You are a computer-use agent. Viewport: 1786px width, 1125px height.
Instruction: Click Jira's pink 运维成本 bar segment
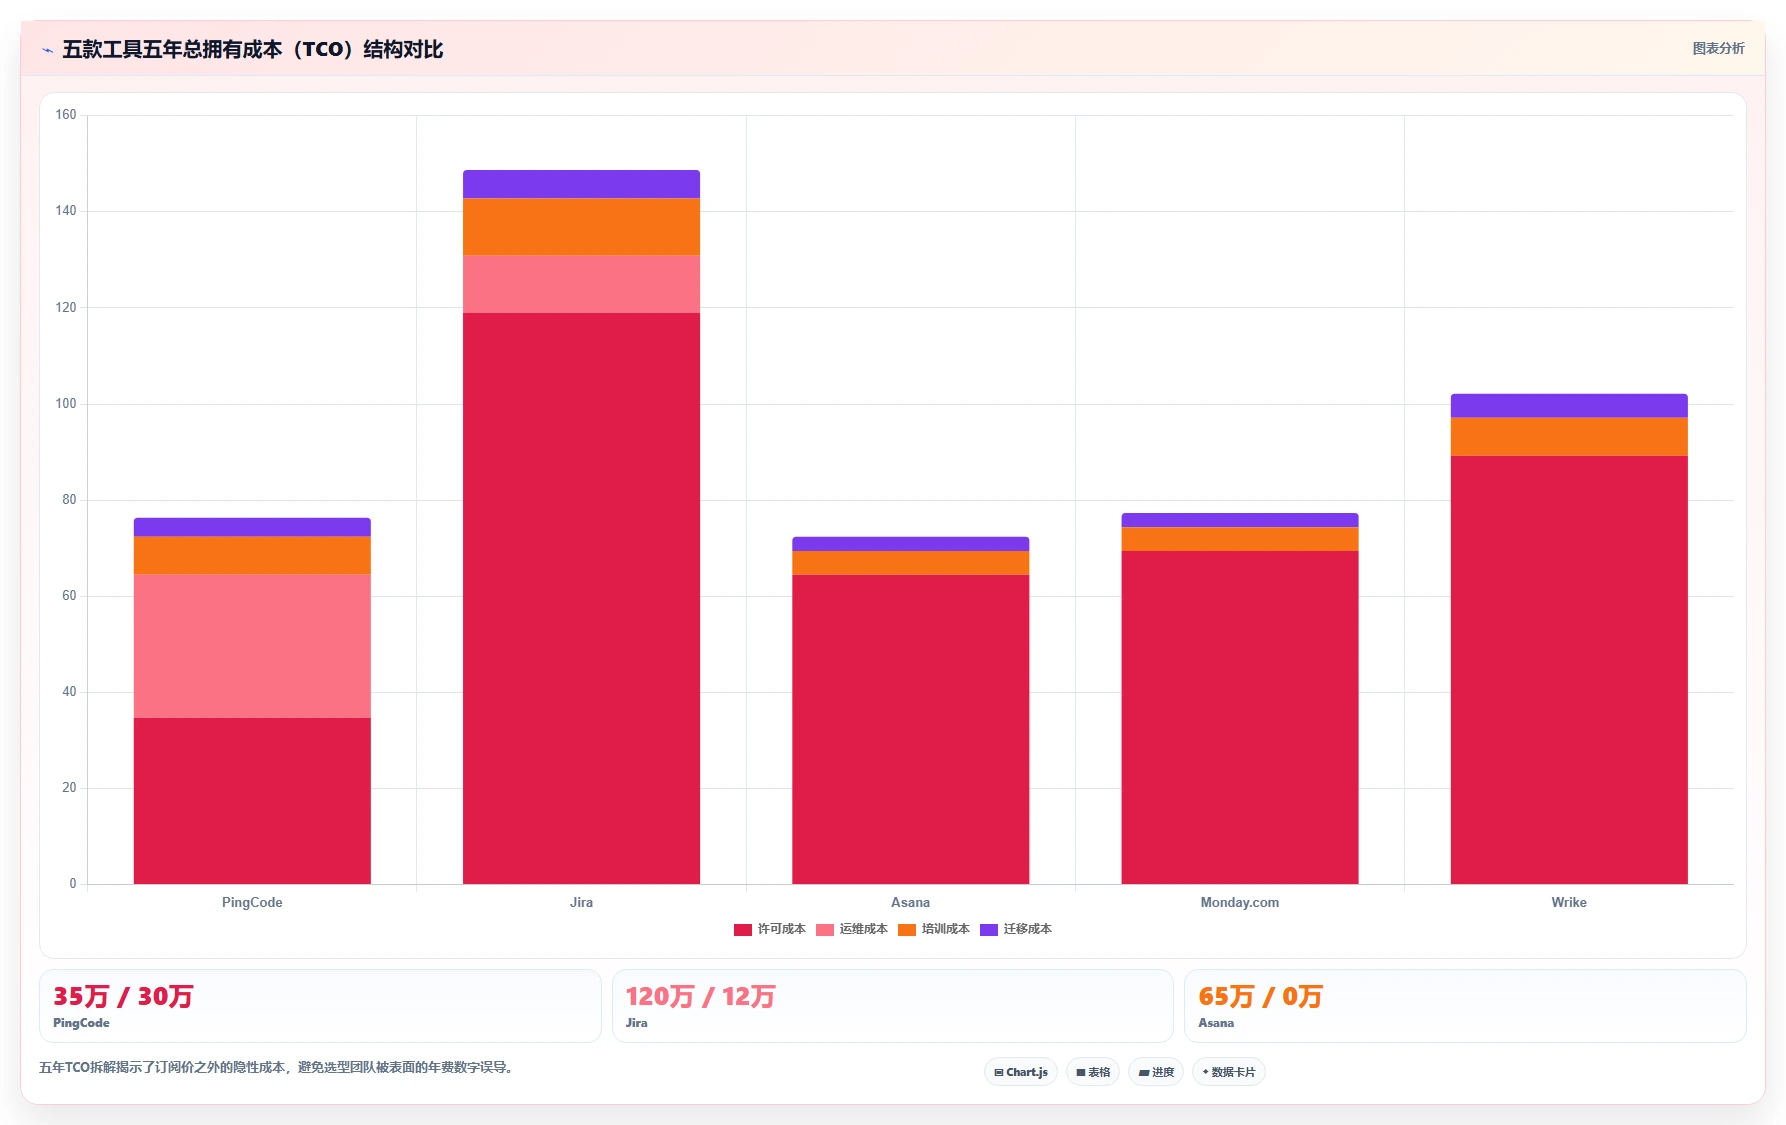coord(581,284)
